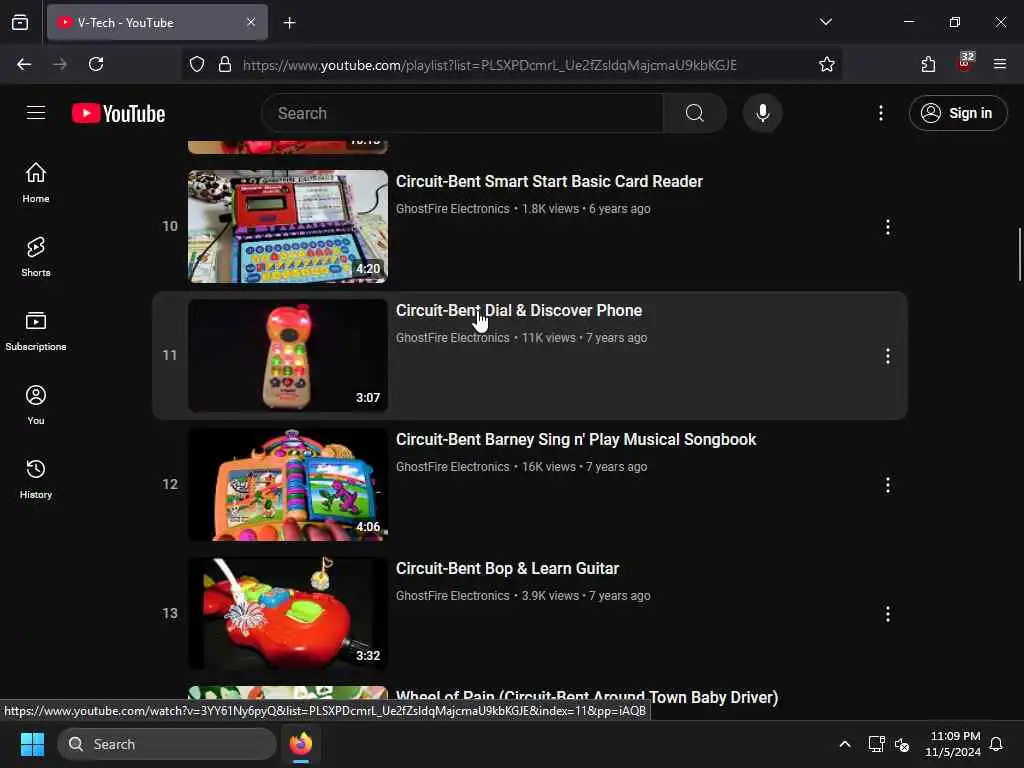Open the extension with 32 badge
The width and height of the screenshot is (1024, 768).
(965, 63)
